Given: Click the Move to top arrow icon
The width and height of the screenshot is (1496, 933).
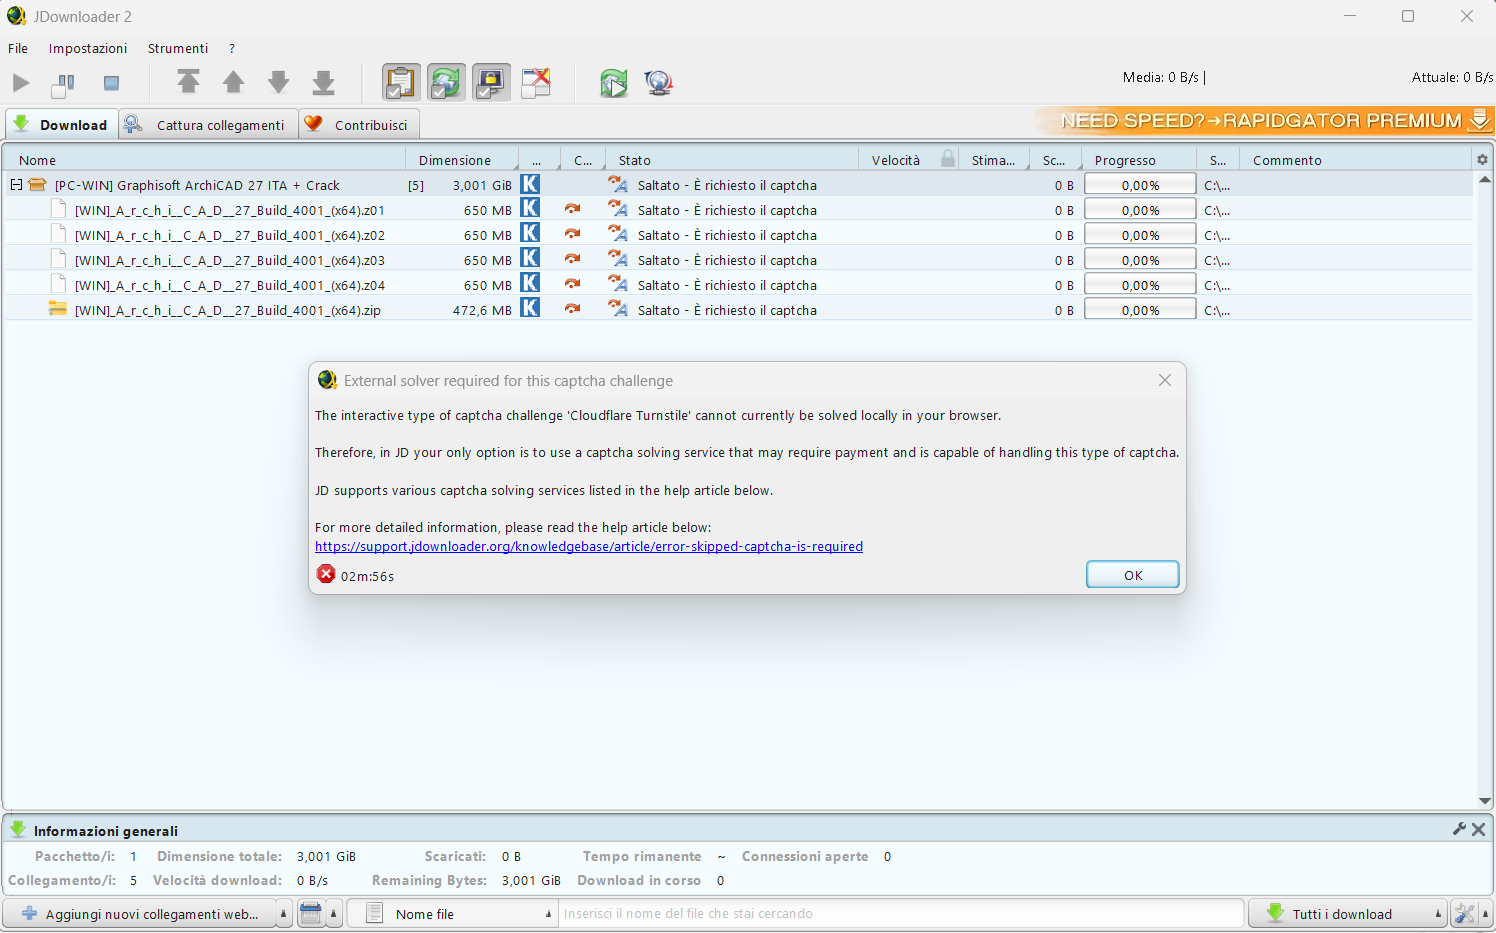Looking at the screenshot, I should coord(188,83).
